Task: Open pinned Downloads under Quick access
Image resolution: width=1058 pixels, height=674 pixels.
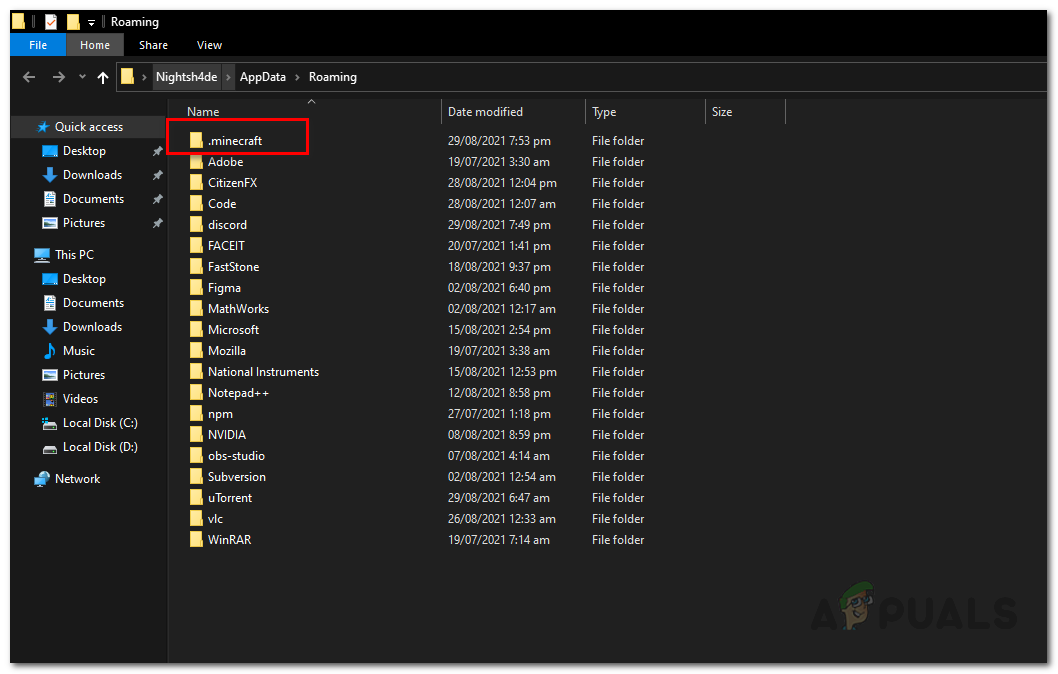Action: click(92, 175)
